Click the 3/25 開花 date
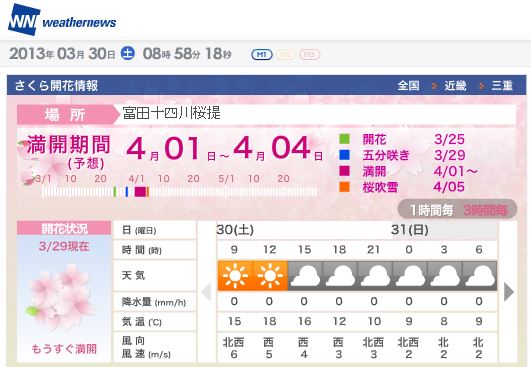531x367 pixels. coord(449,139)
